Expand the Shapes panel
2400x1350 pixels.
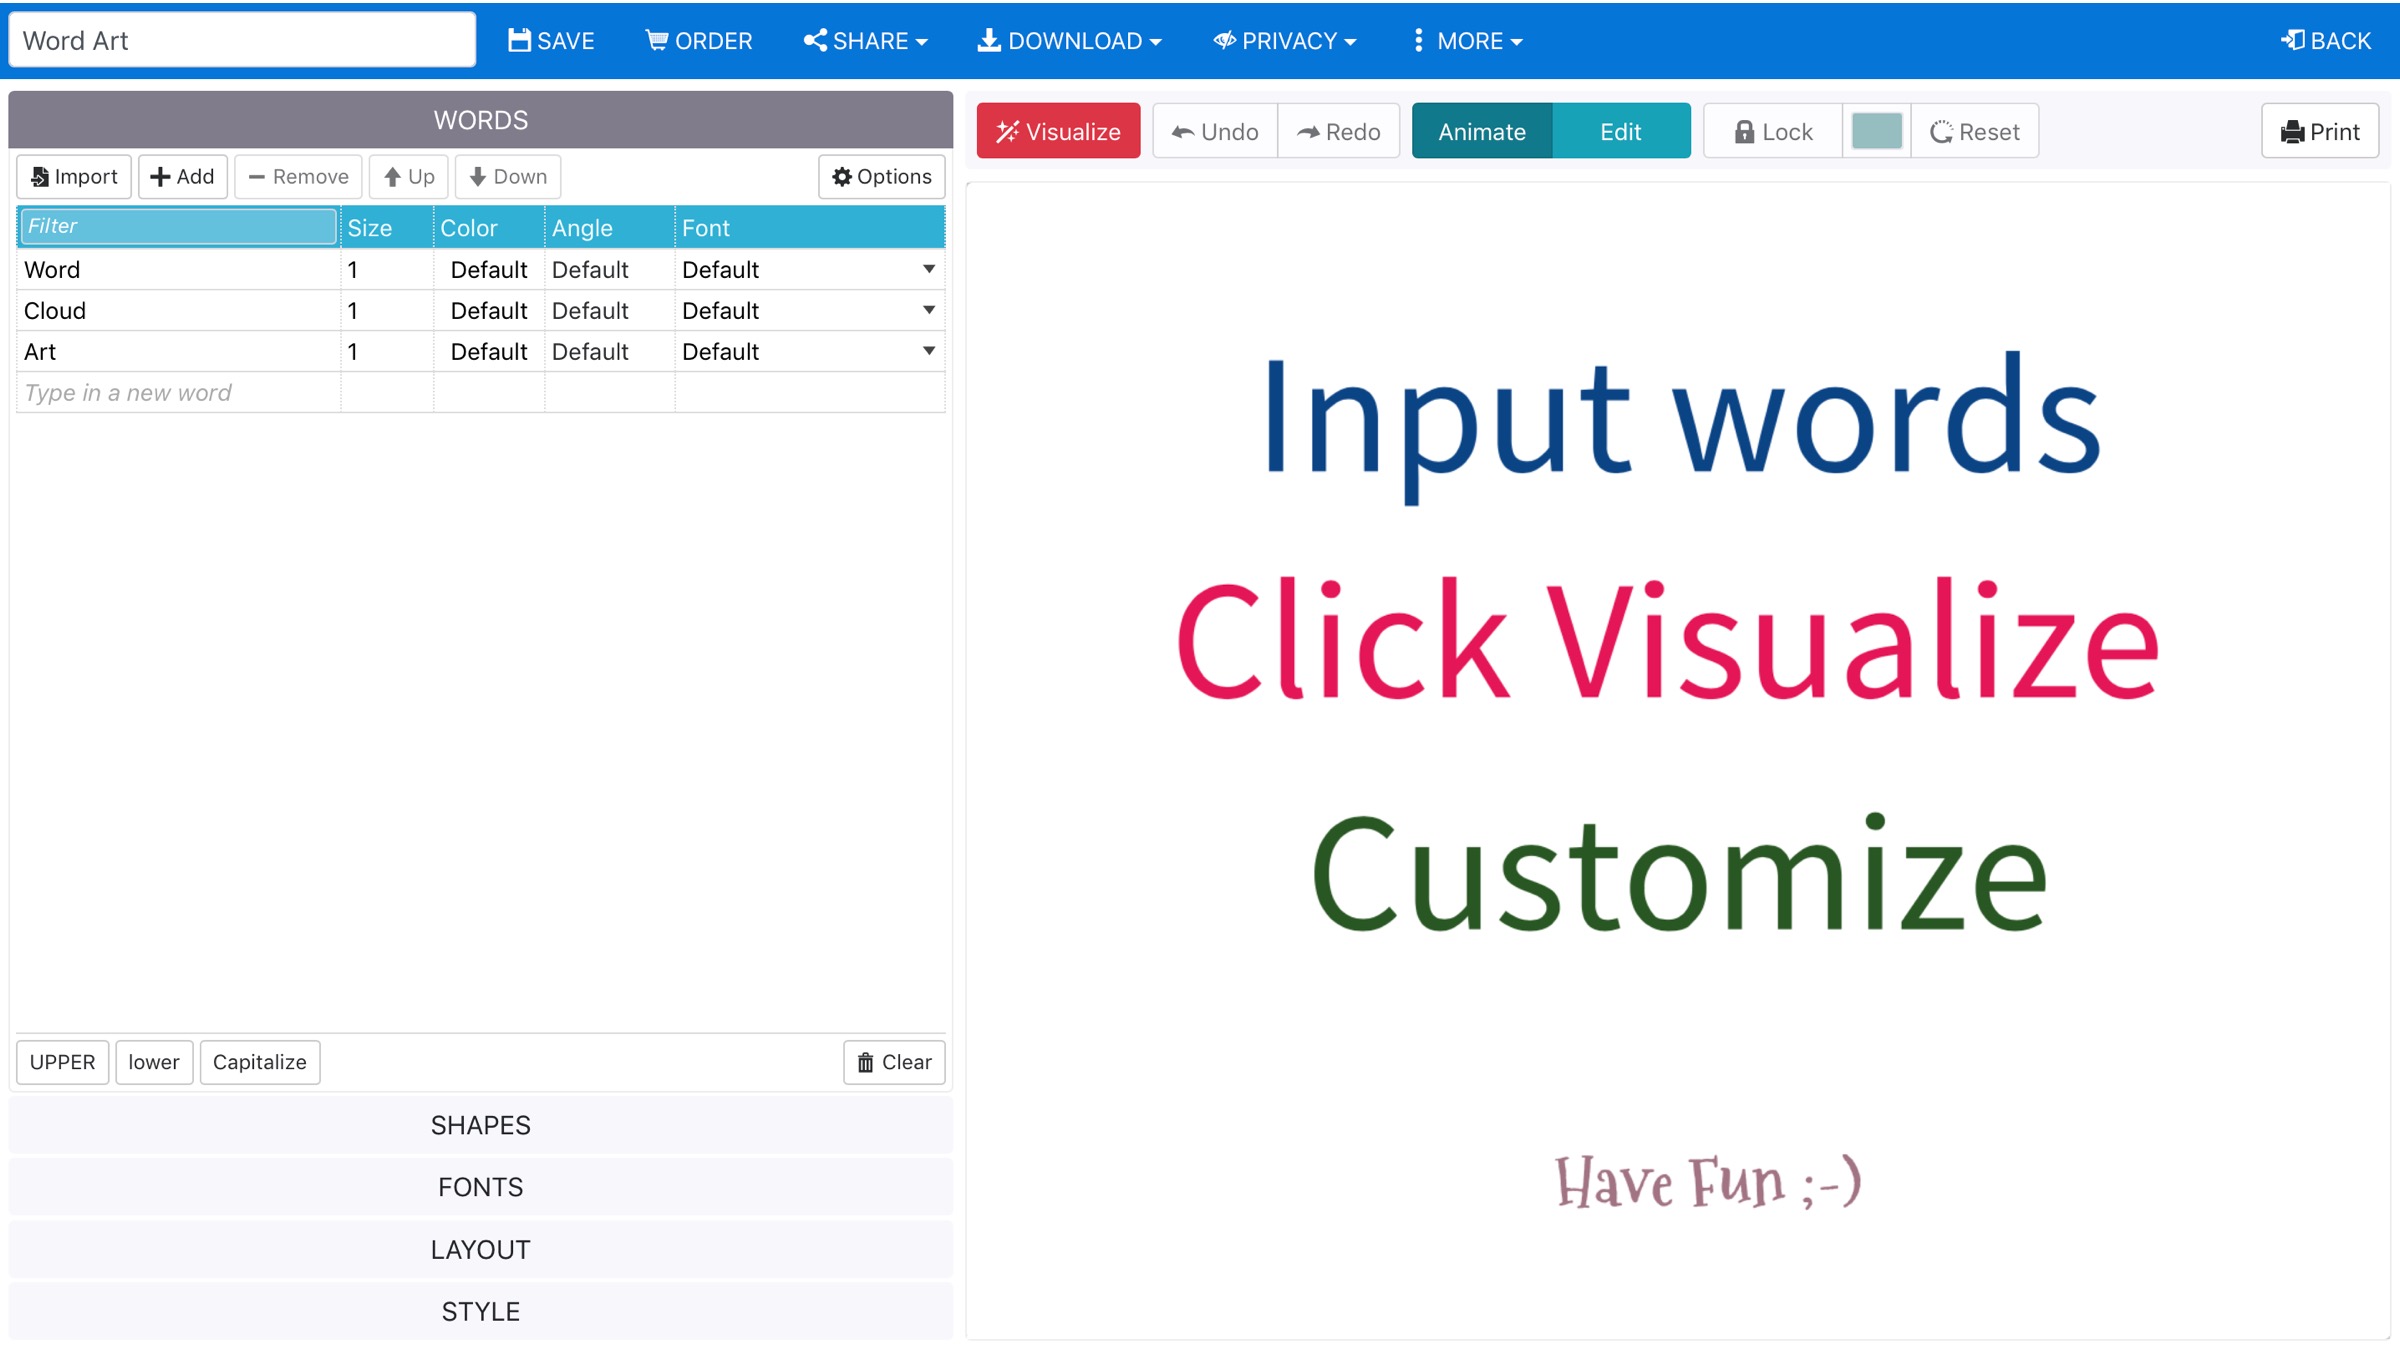point(480,1125)
